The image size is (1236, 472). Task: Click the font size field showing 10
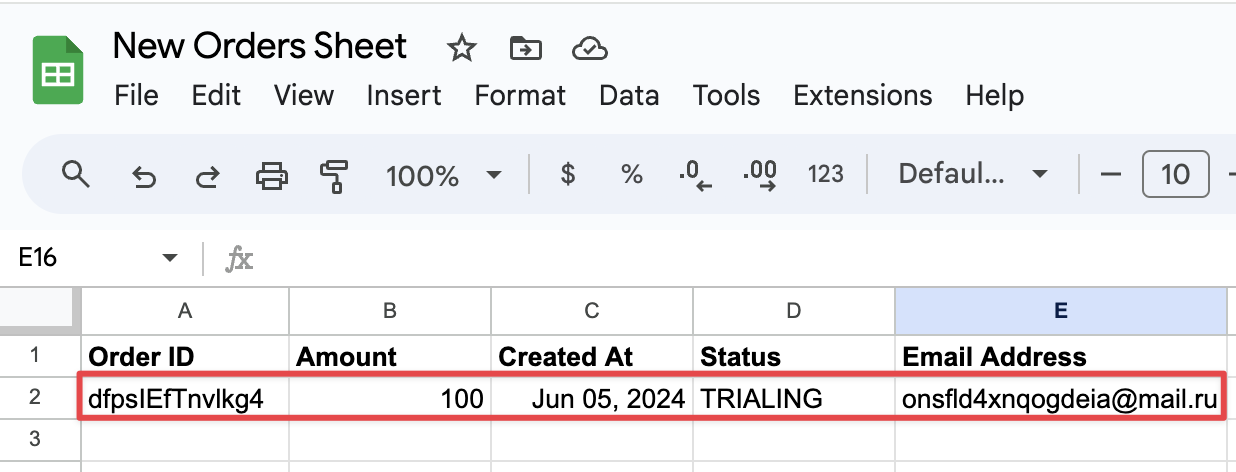[1176, 175]
